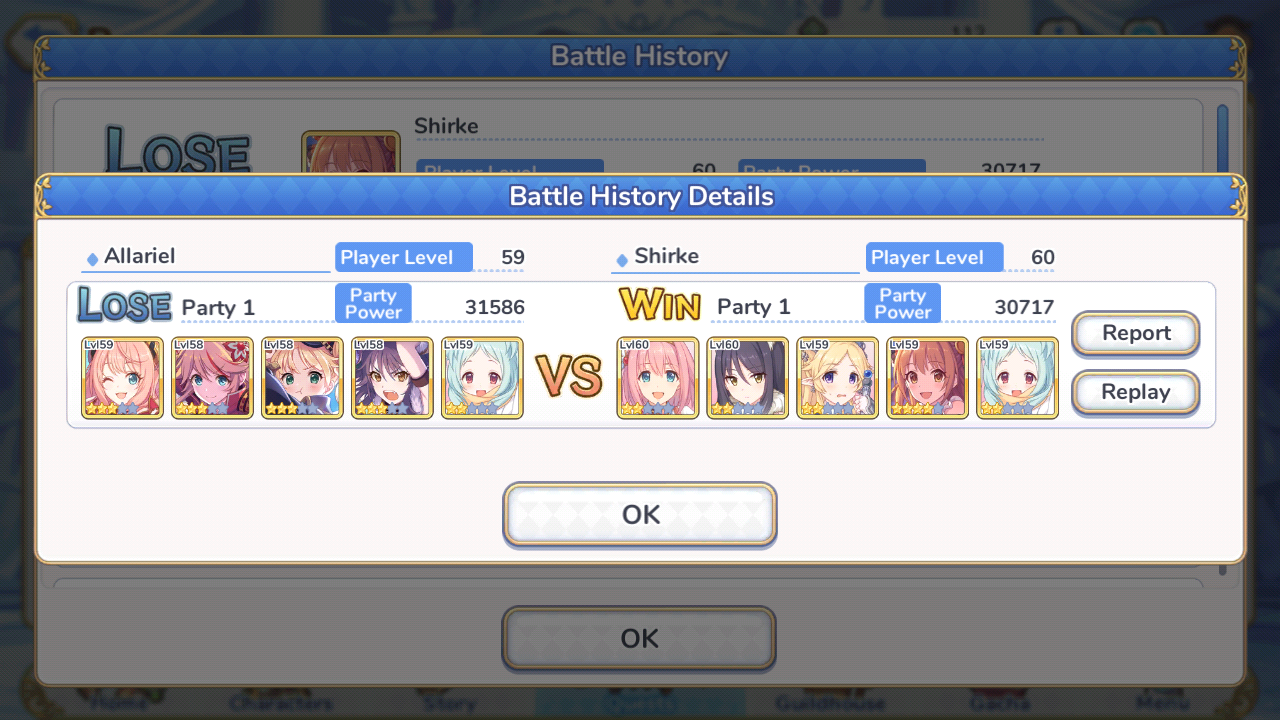The width and height of the screenshot is (1280, 720).
Task: Click the Battle History scrollbar
Action: 1222,139
